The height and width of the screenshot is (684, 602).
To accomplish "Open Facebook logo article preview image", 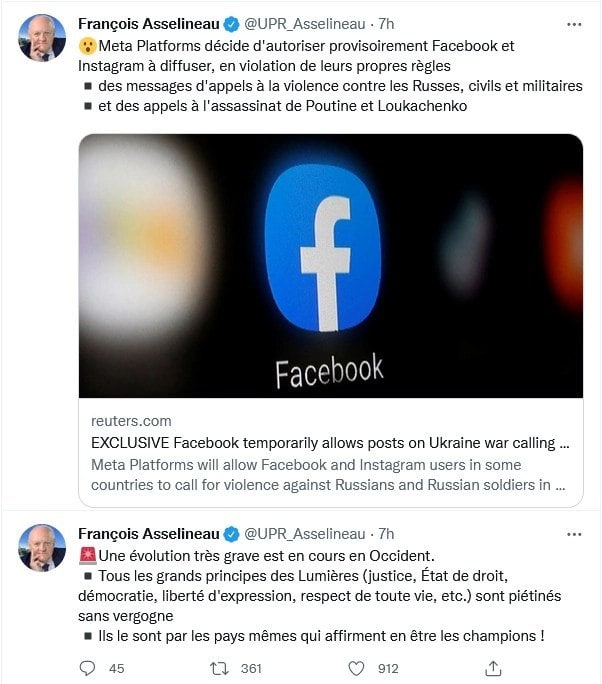I will pyautogui.click(x=330, y=266).
